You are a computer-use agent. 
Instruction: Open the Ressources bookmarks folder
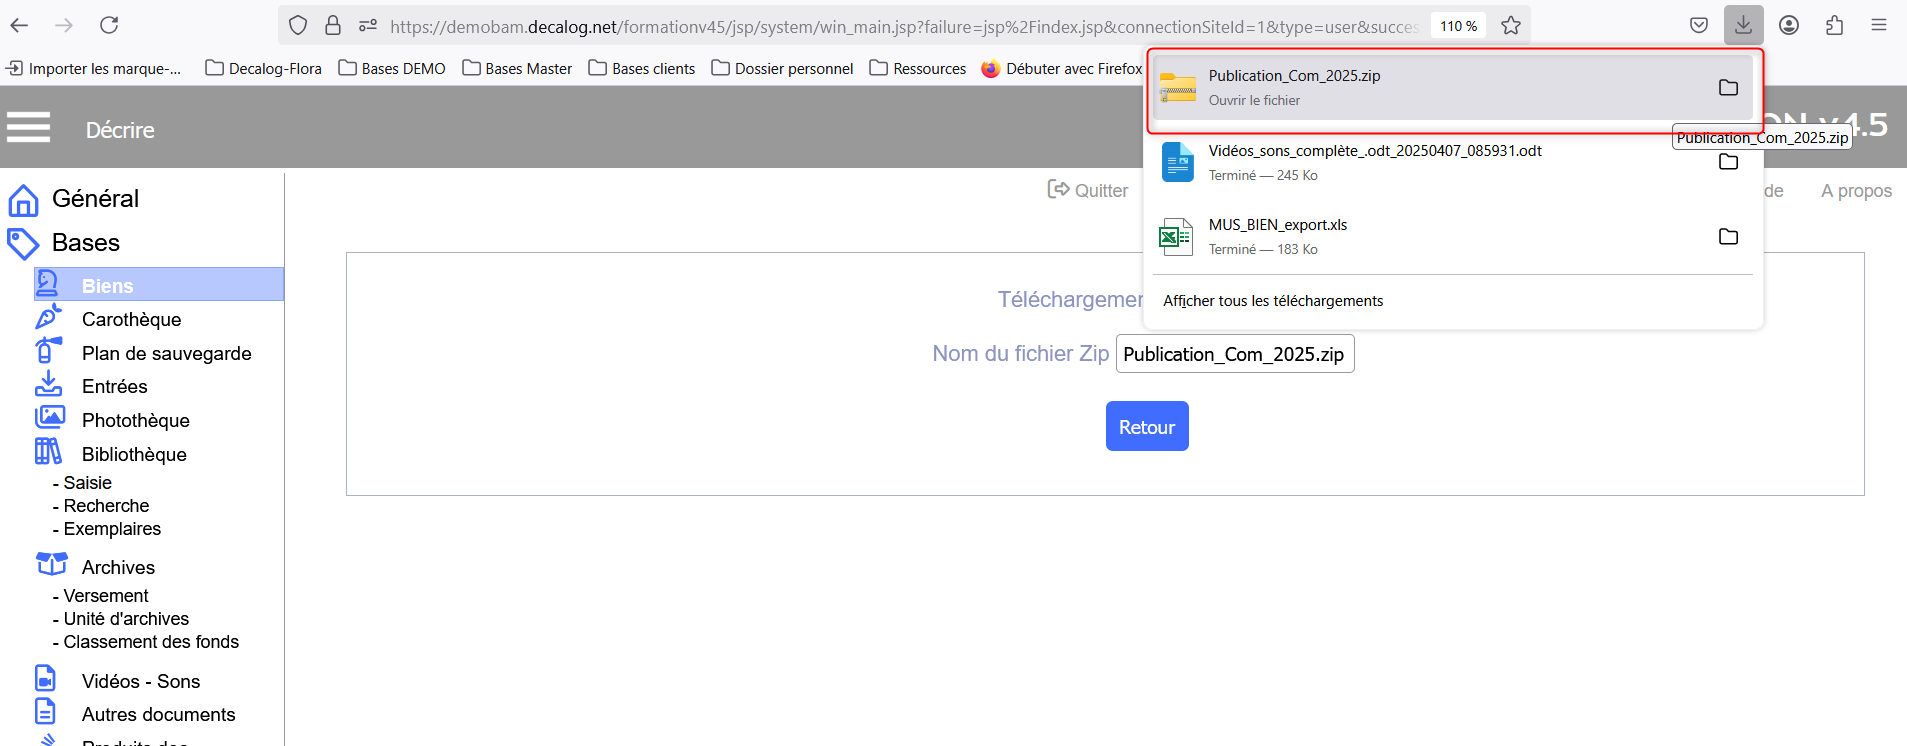(x=917, y=68)
